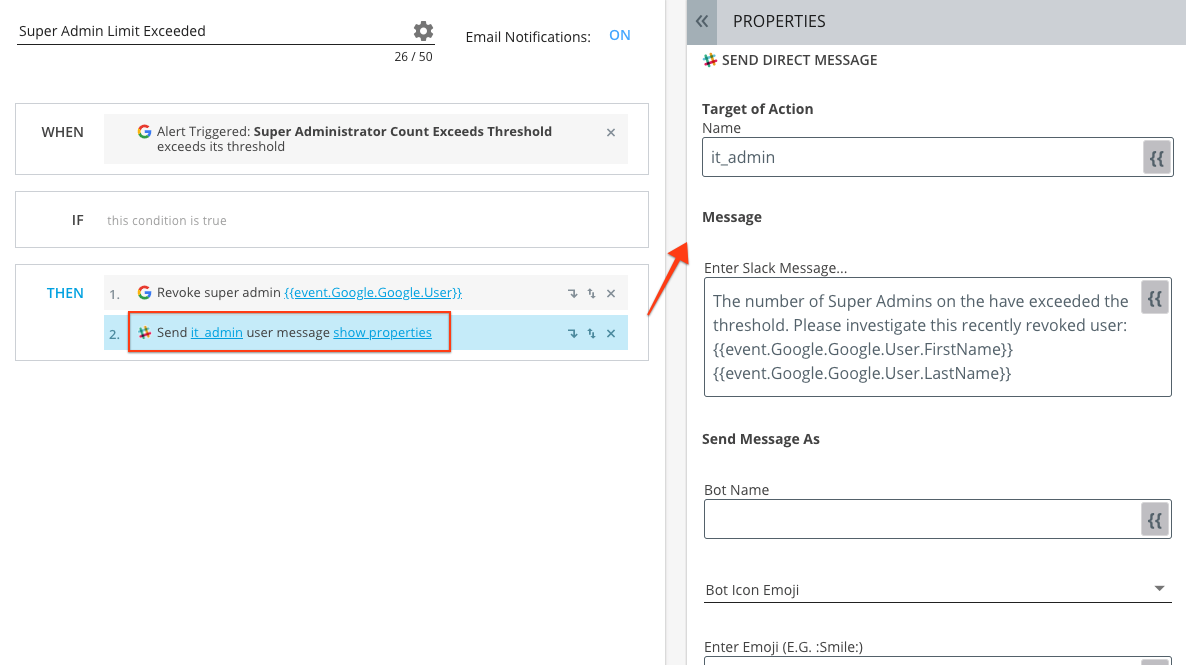Remove the Send it_admin action with its x
Screen dimensions: 1186x665
tap(610, 333)
